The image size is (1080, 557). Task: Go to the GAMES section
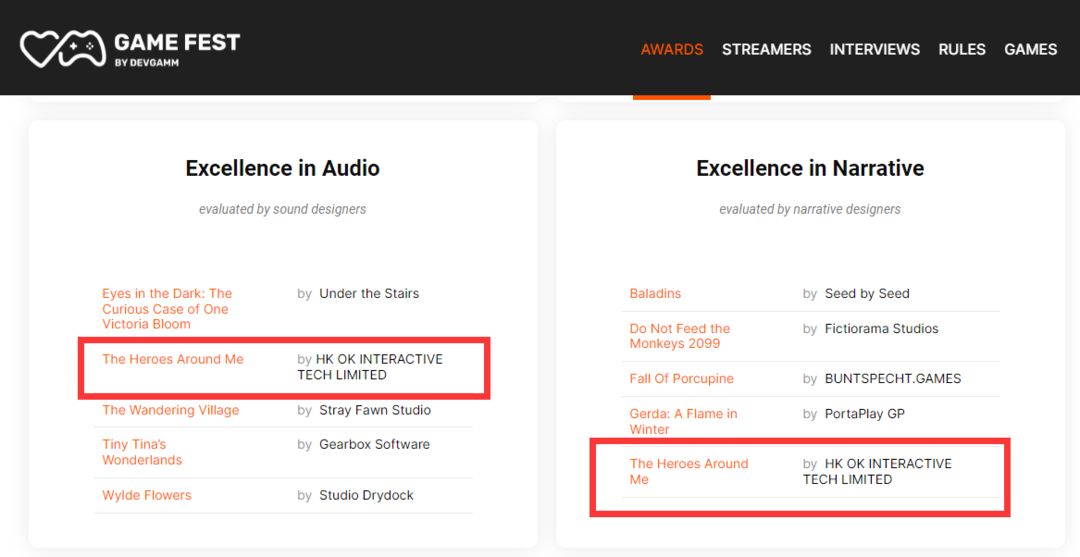(1030, 50)
